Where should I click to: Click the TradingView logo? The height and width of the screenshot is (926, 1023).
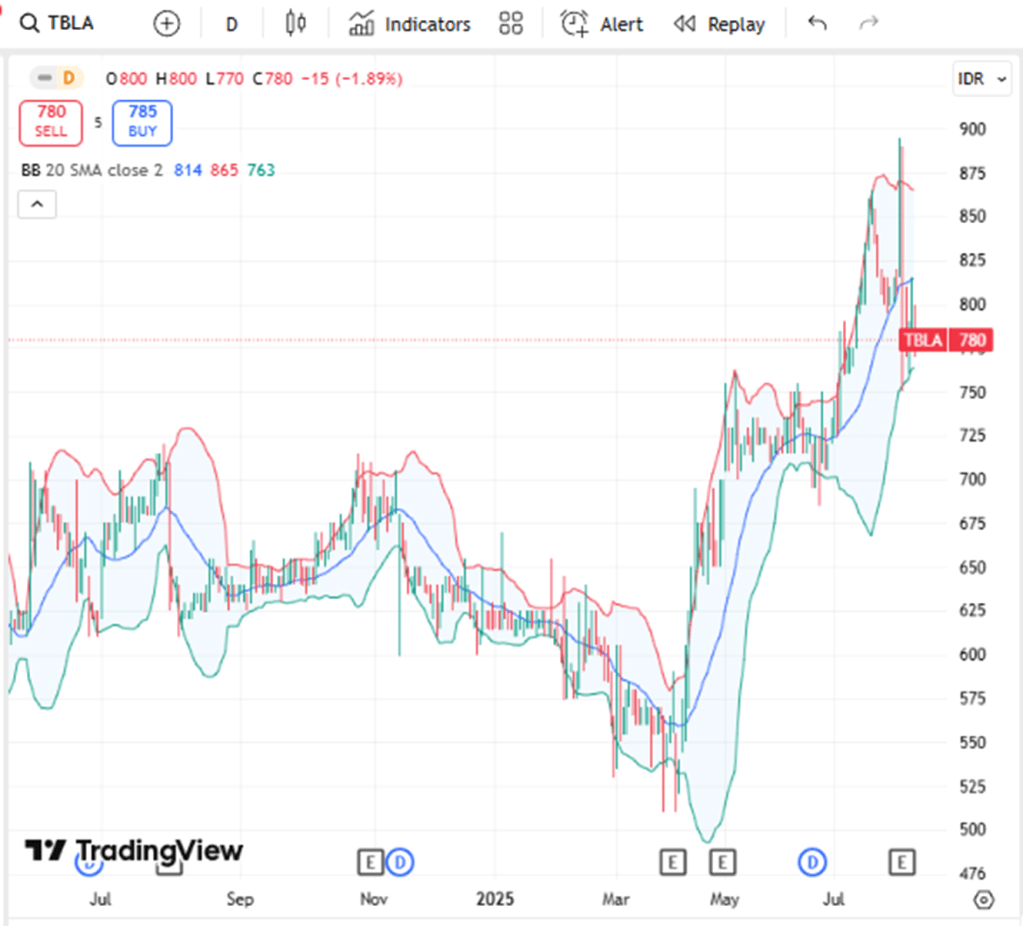coord(134,851)
